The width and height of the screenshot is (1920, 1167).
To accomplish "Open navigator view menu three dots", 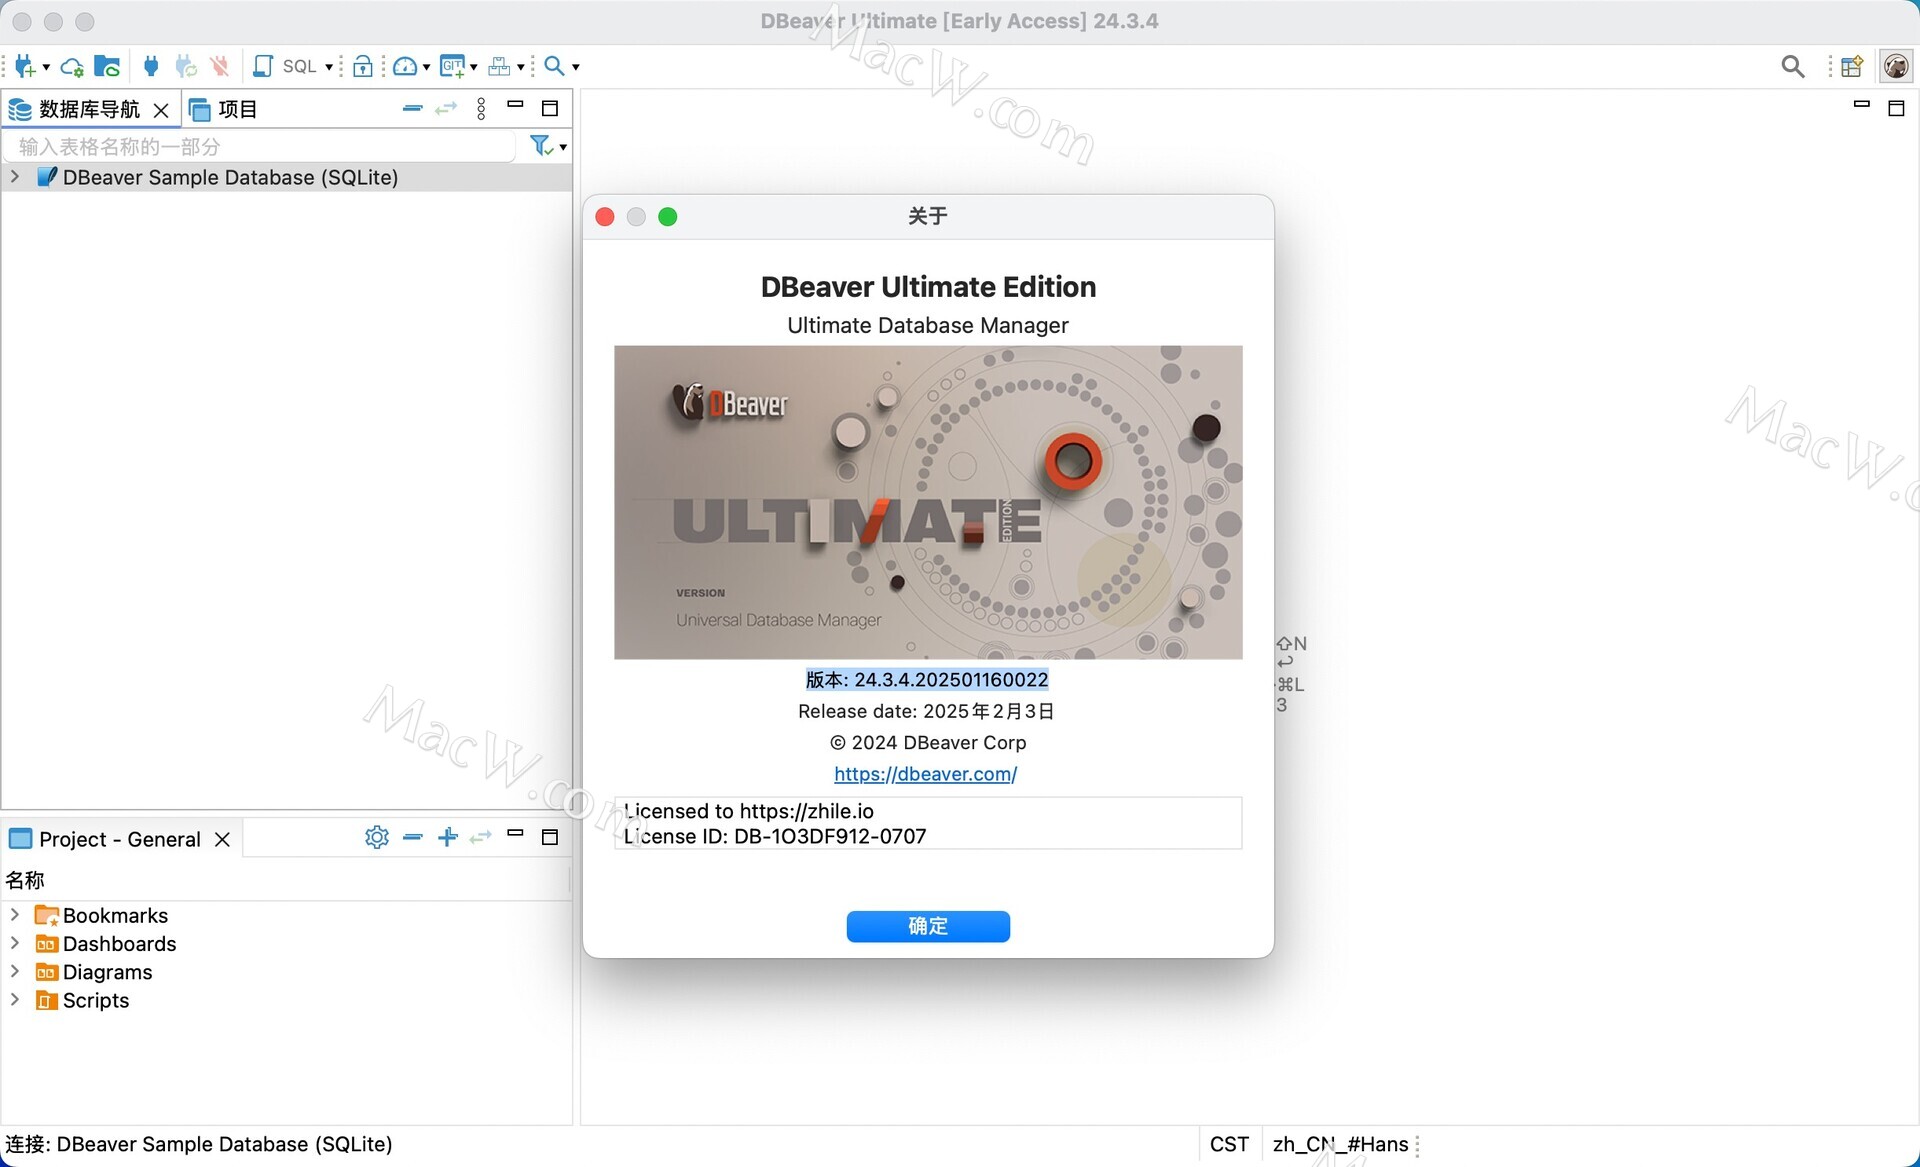I will (x=481, y=108).
